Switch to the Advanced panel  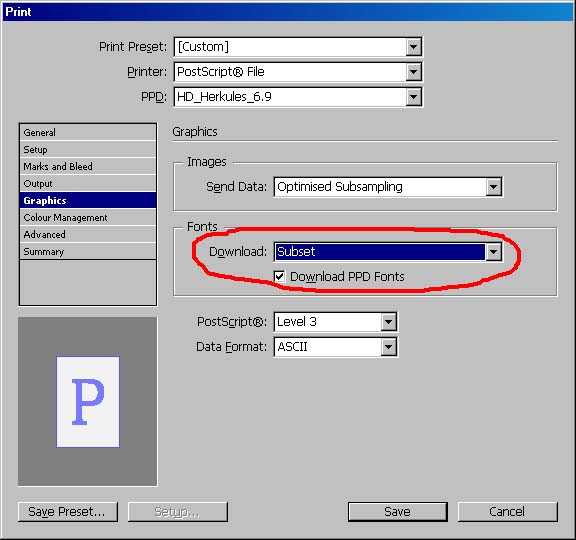(x=88, y=234)
